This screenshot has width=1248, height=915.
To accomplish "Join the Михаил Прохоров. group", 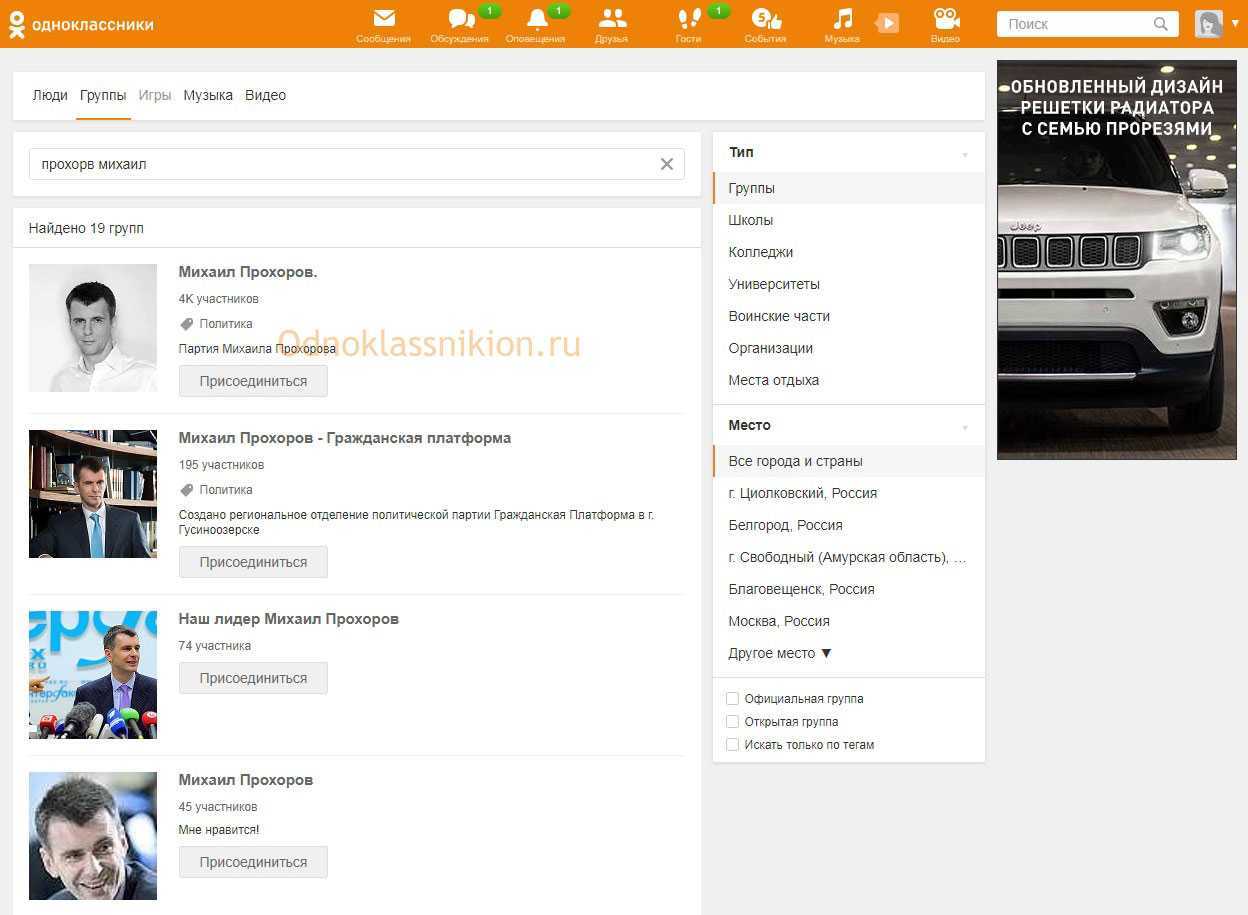I will tap(253, 381).
